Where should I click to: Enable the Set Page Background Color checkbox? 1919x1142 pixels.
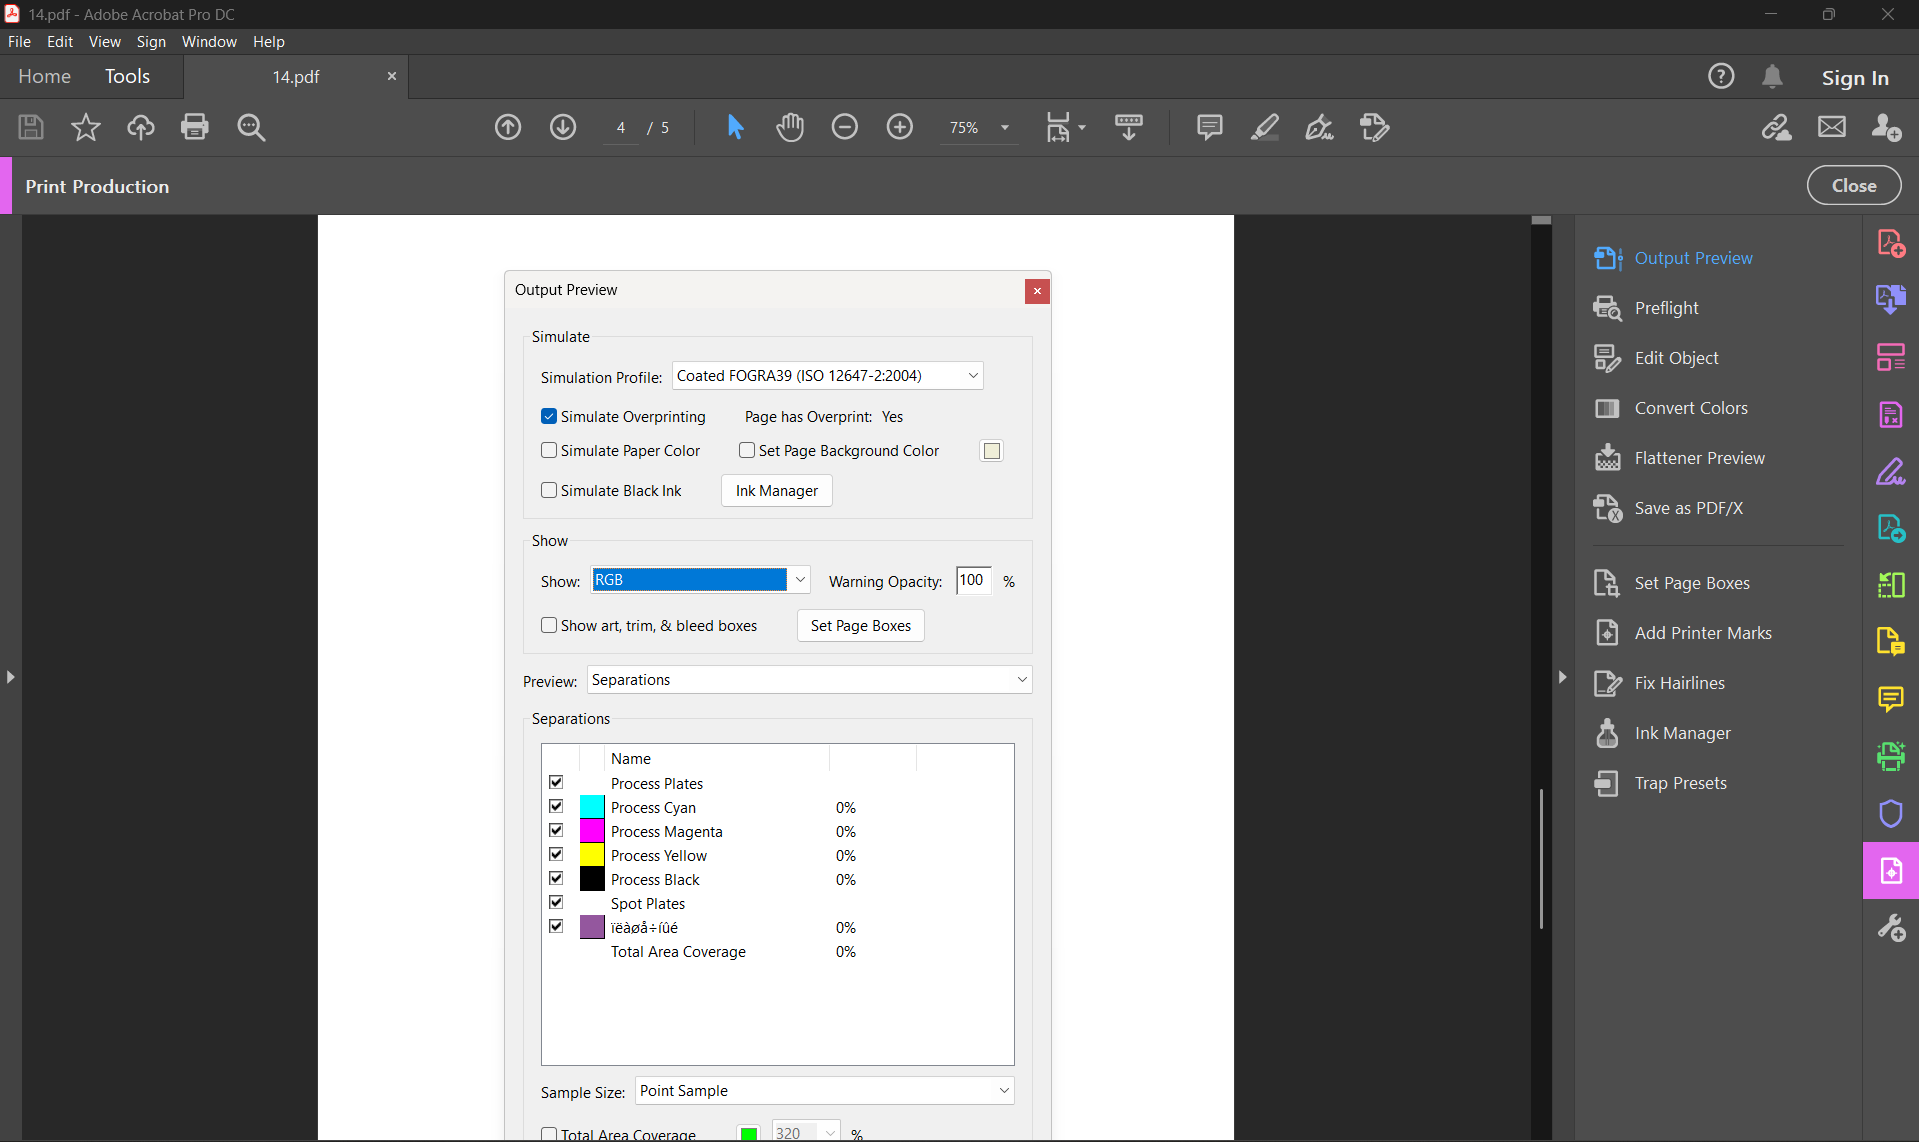coord(747,450)
